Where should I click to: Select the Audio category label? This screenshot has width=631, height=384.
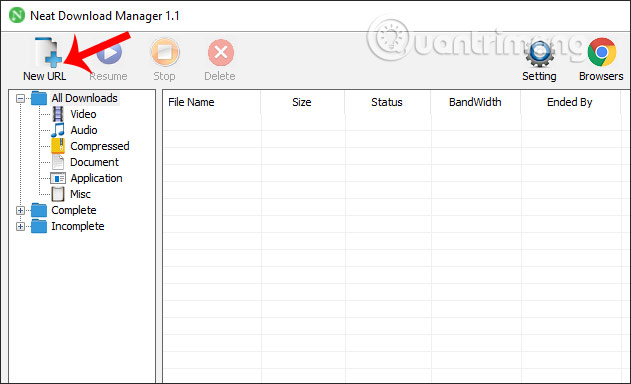84,130
